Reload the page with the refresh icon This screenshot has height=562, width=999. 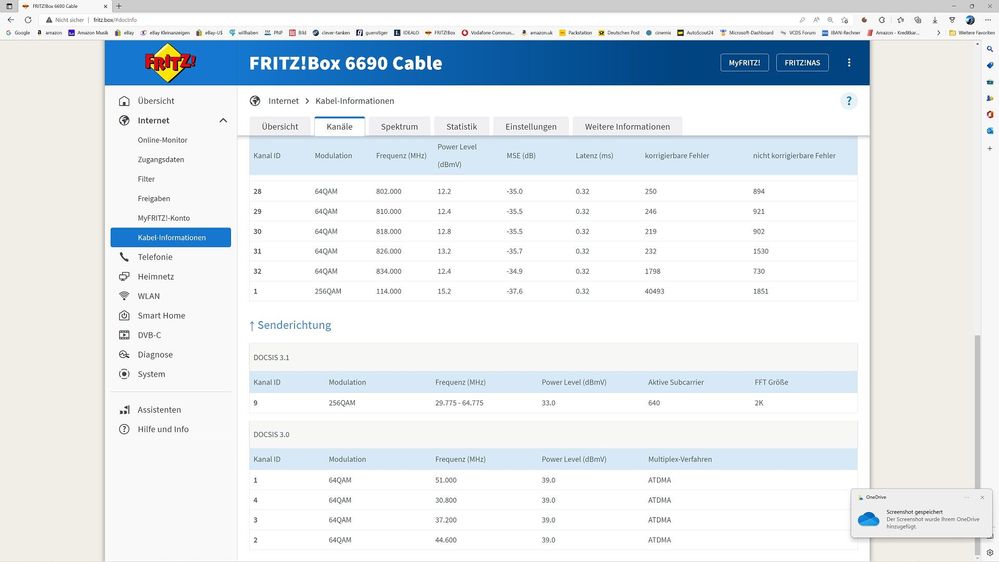tap(27, 20)
